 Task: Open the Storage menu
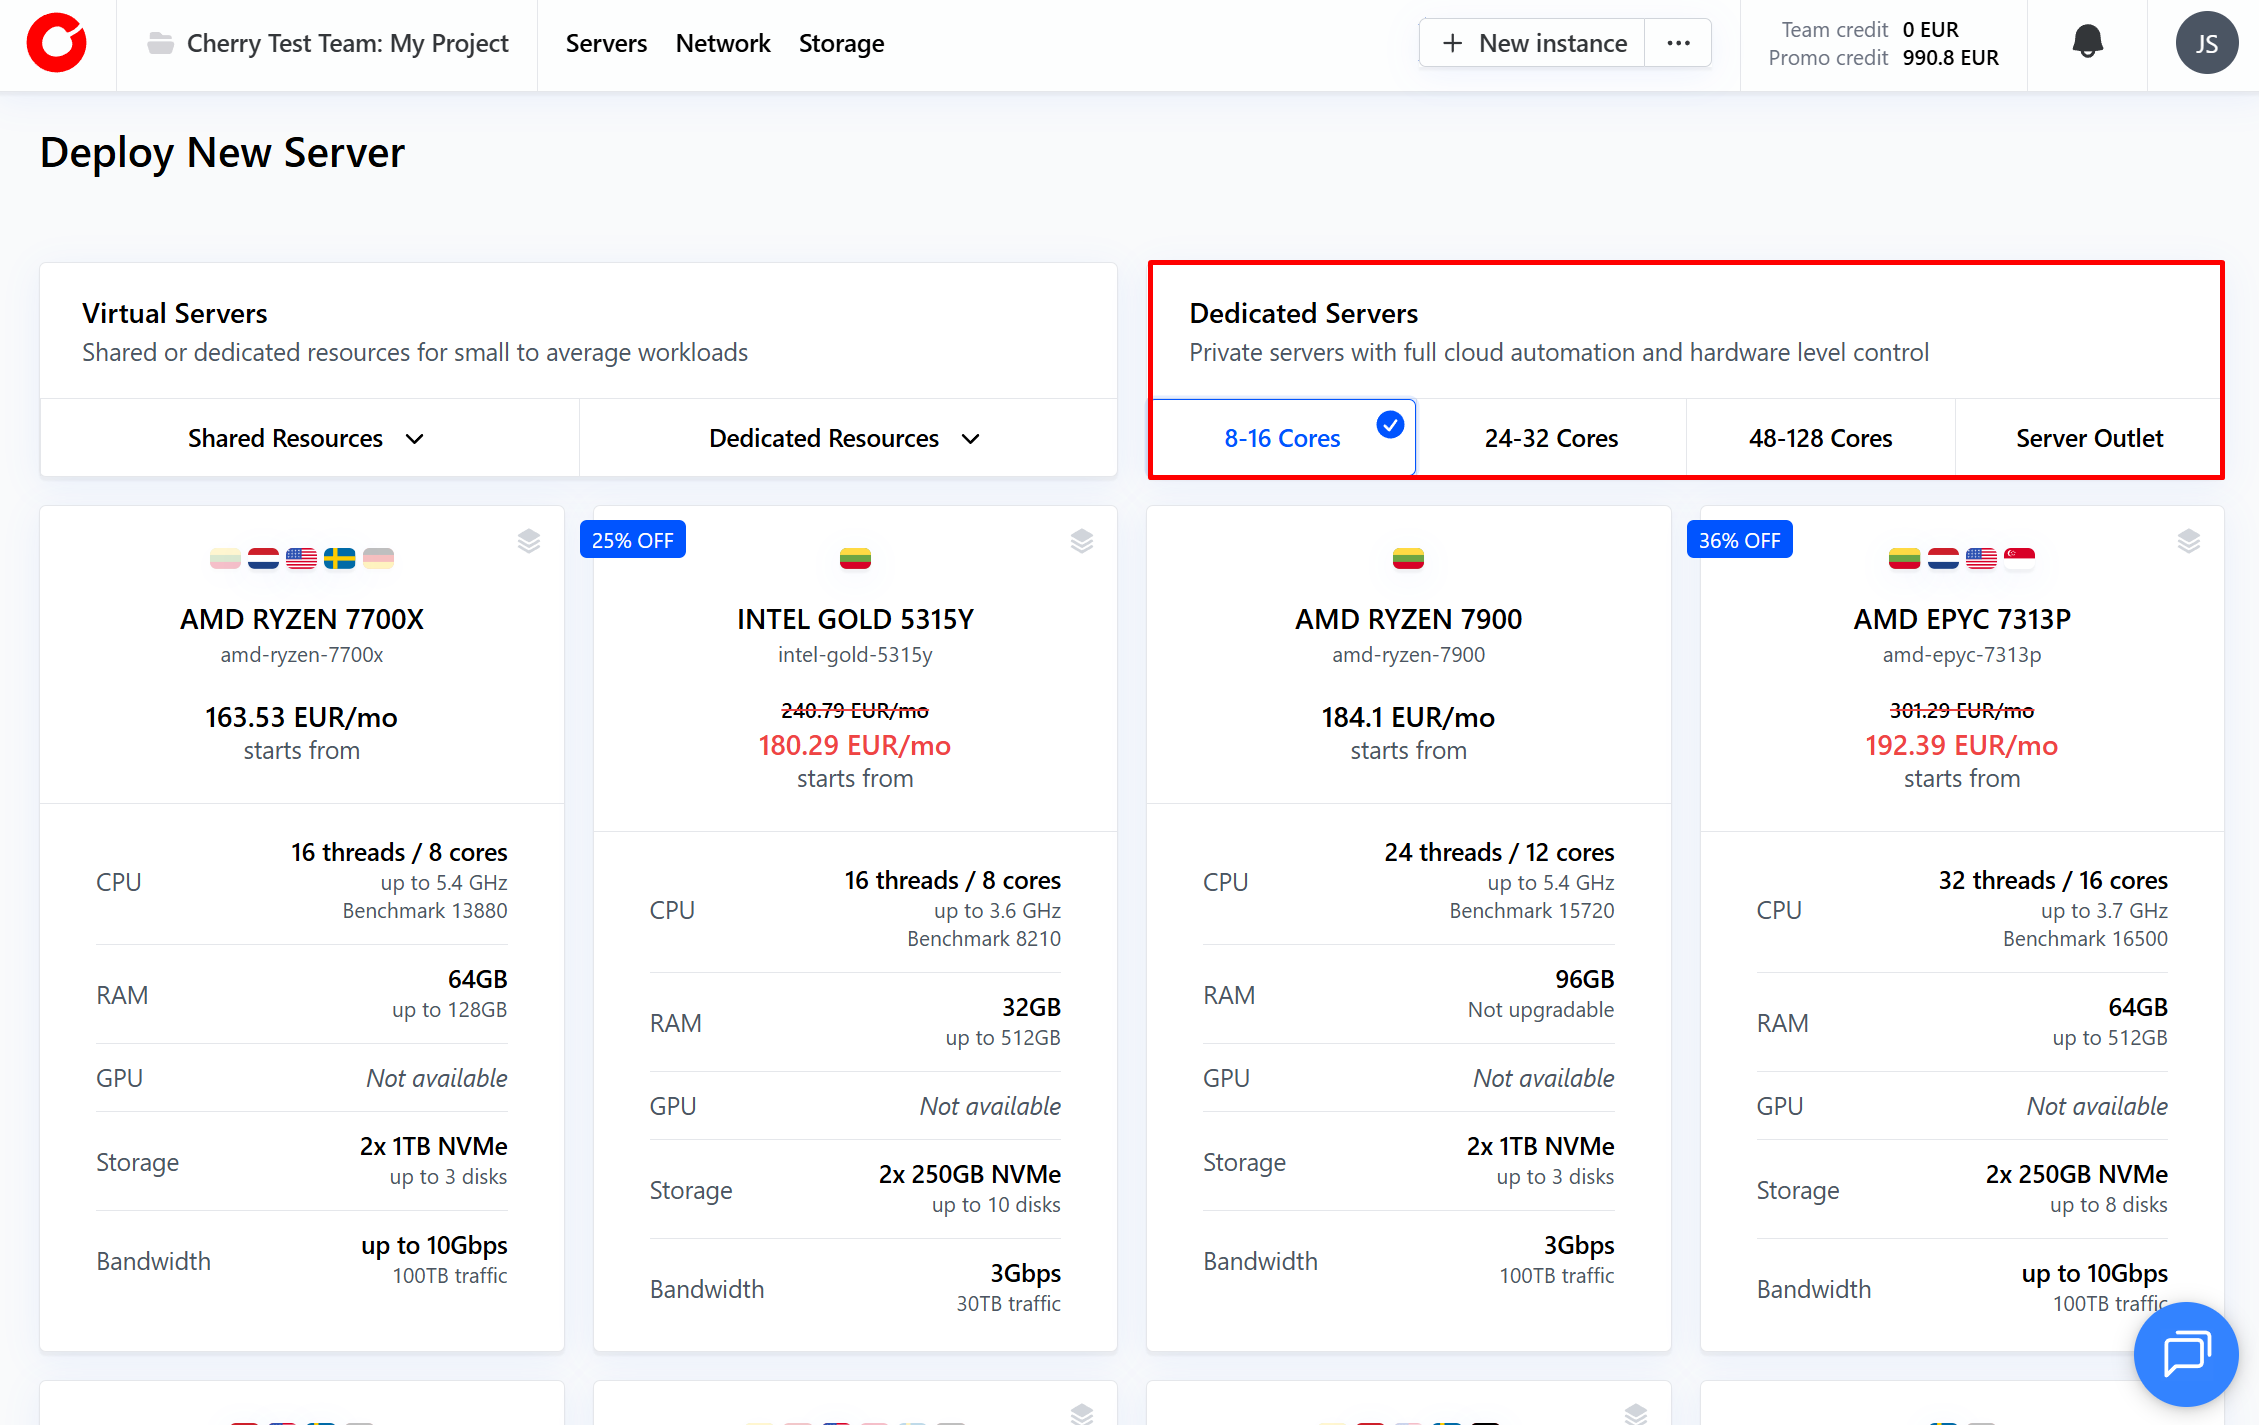pos(841,43)
